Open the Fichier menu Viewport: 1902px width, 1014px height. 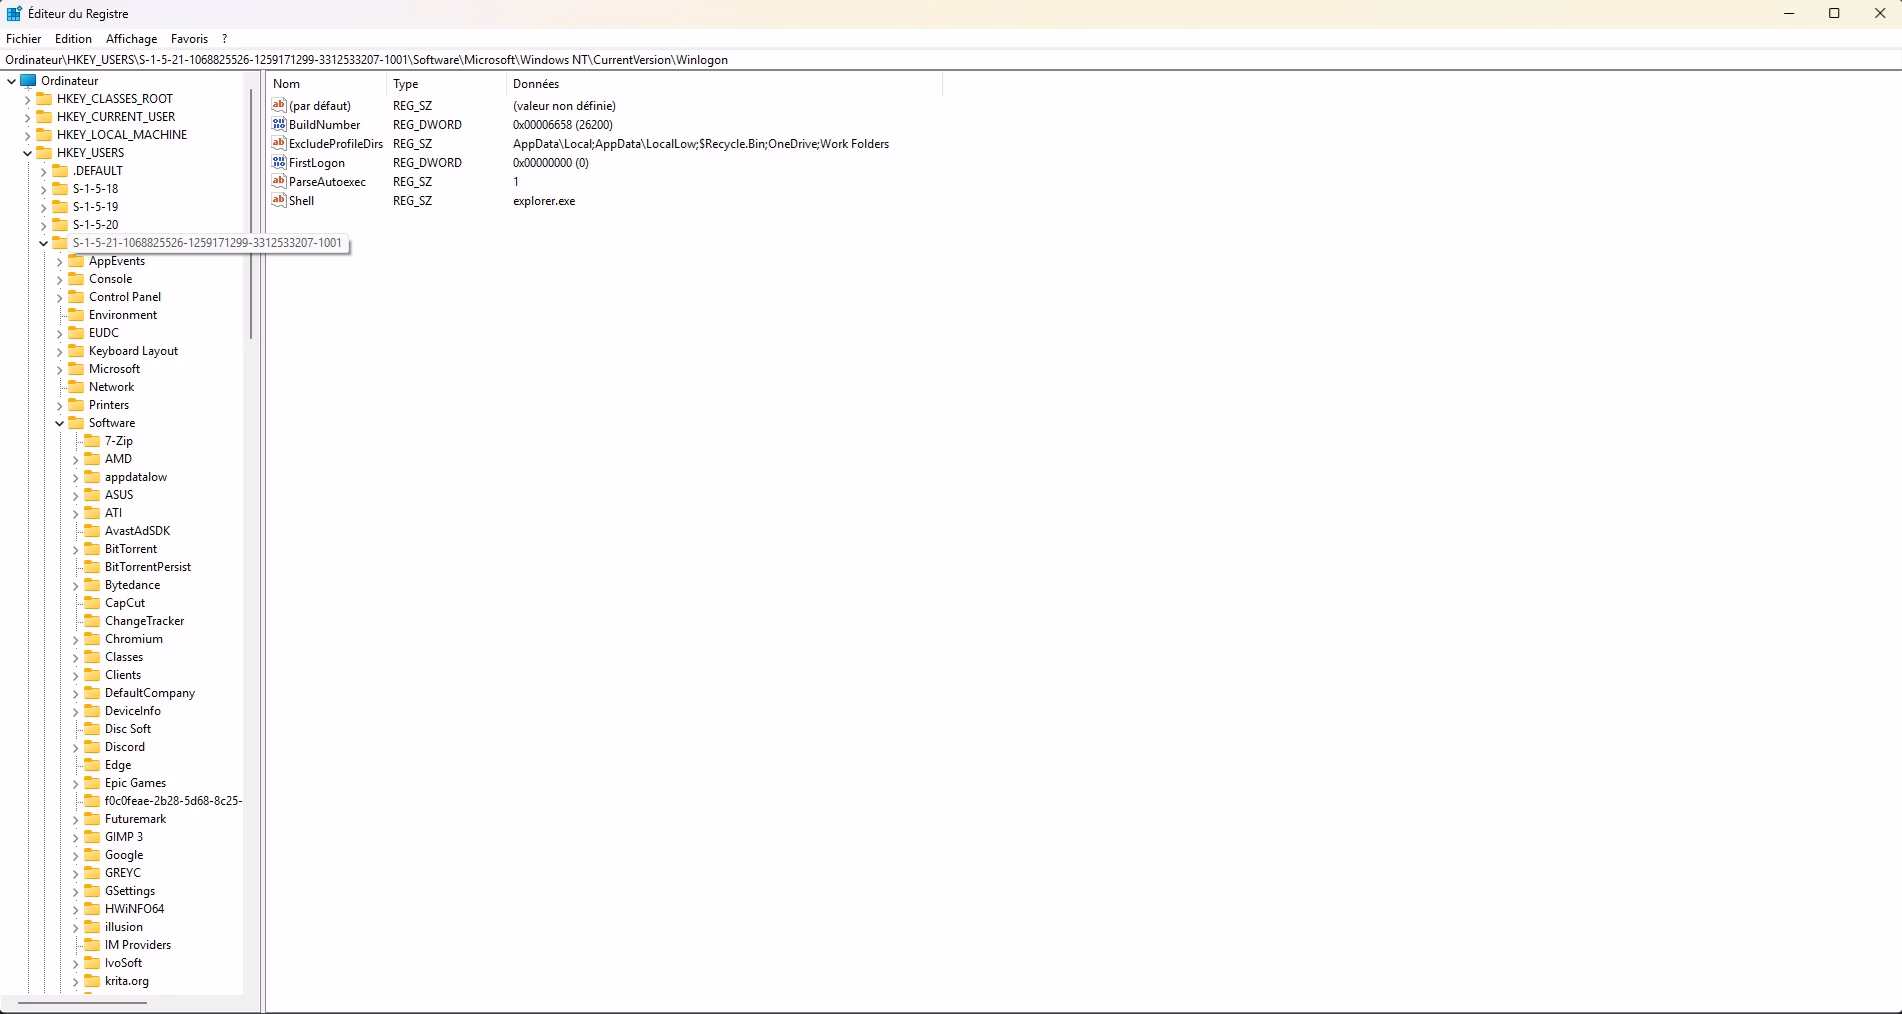point(24,39)
